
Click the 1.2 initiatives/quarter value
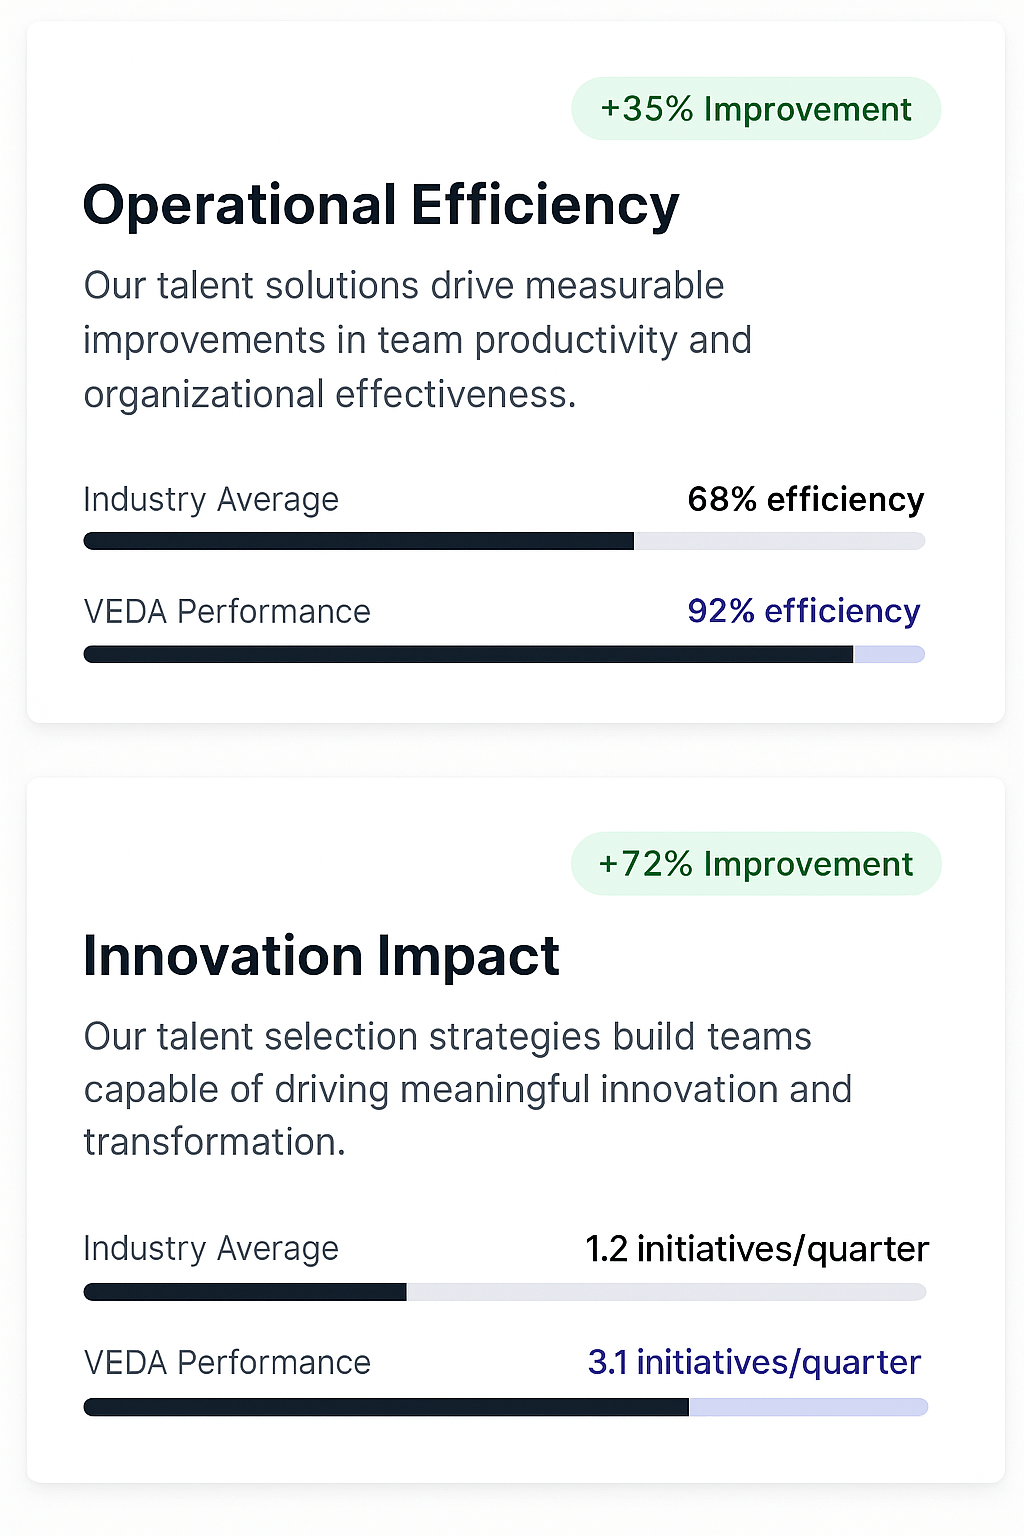coord(757,1249)
